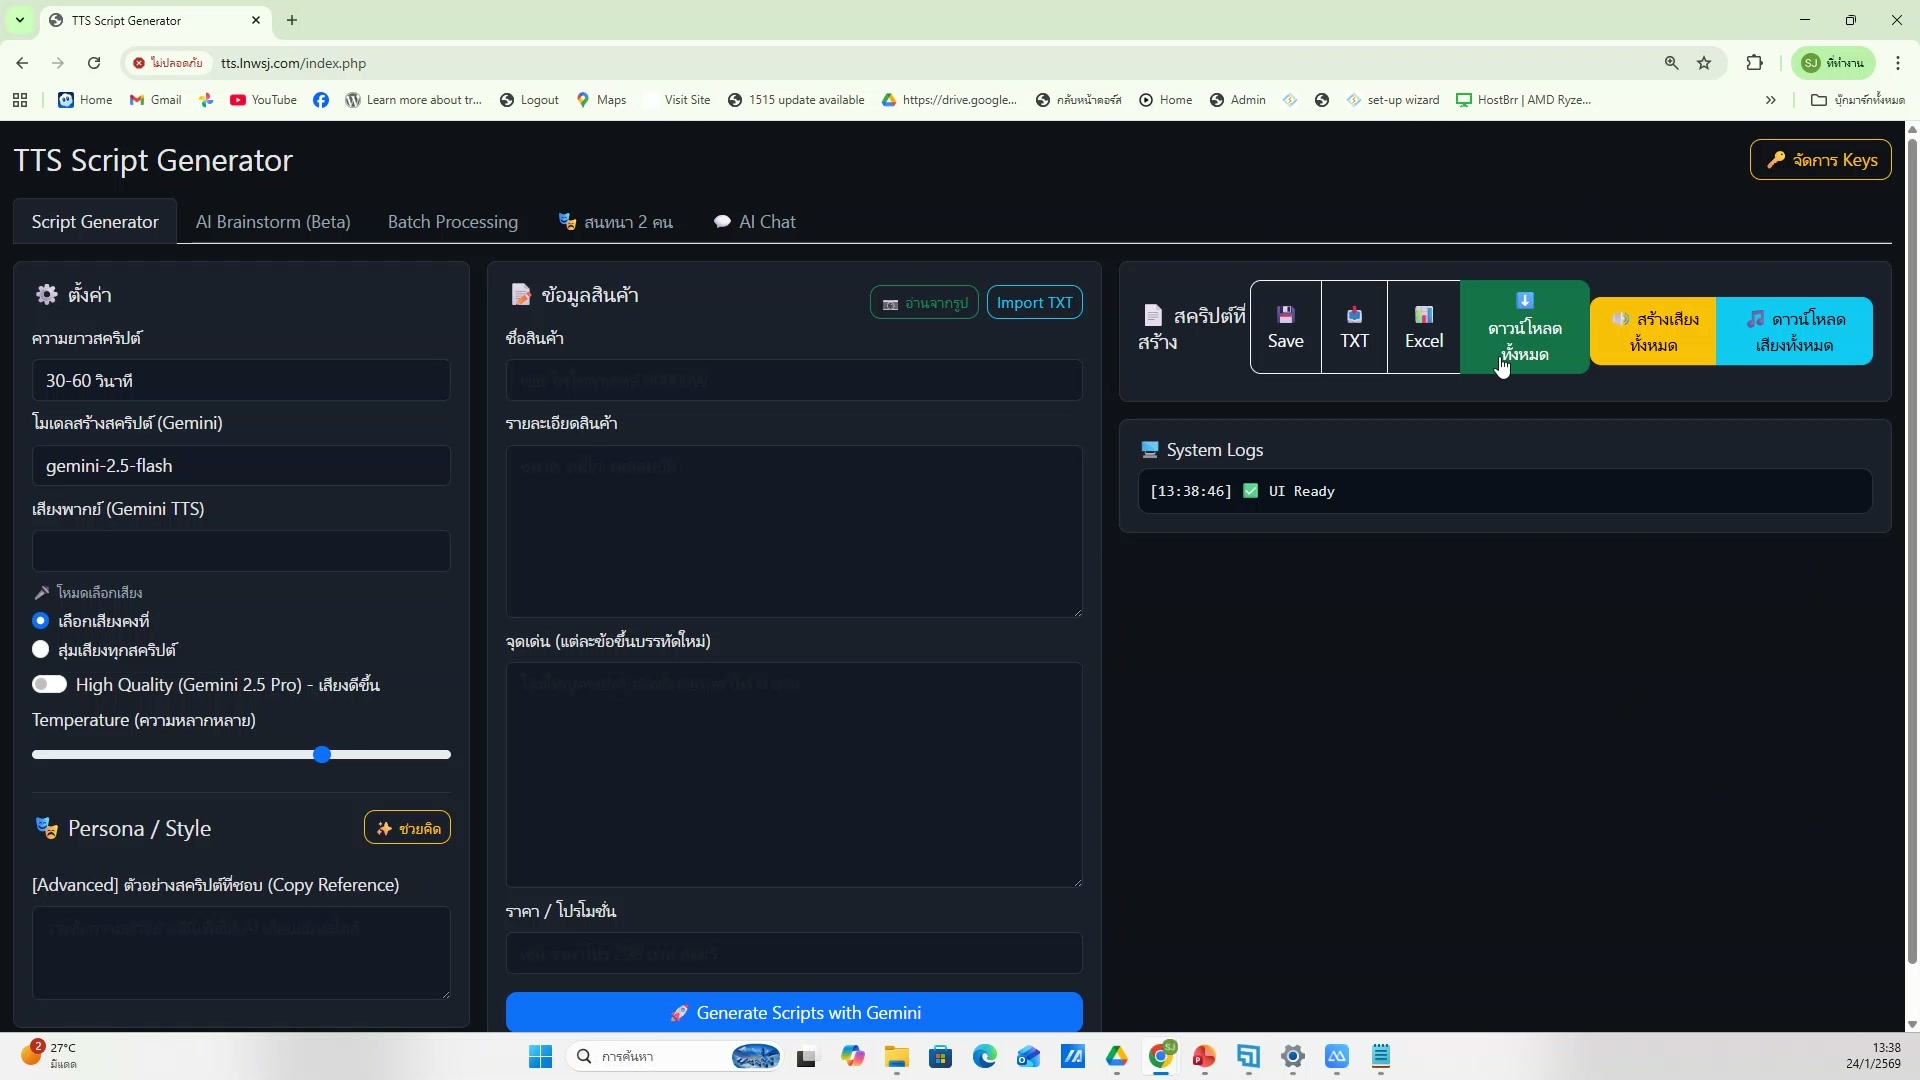Viewport: 1920px width, 1080px height.
Task: Select the เลือกเสียงคงที่ radio option
Action: [x=40, y=621]
